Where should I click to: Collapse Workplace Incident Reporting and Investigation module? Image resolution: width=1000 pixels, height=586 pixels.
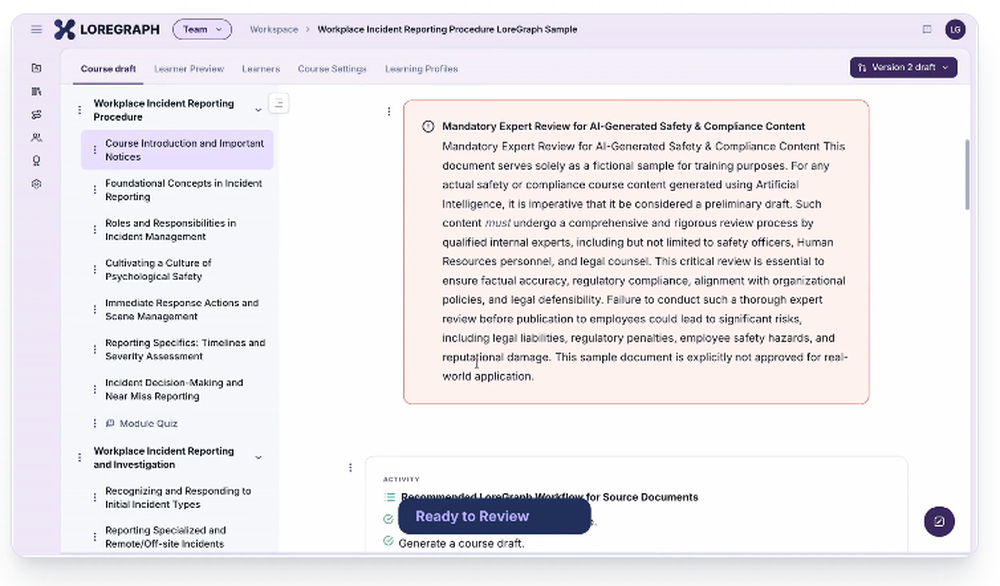[258, 457]
